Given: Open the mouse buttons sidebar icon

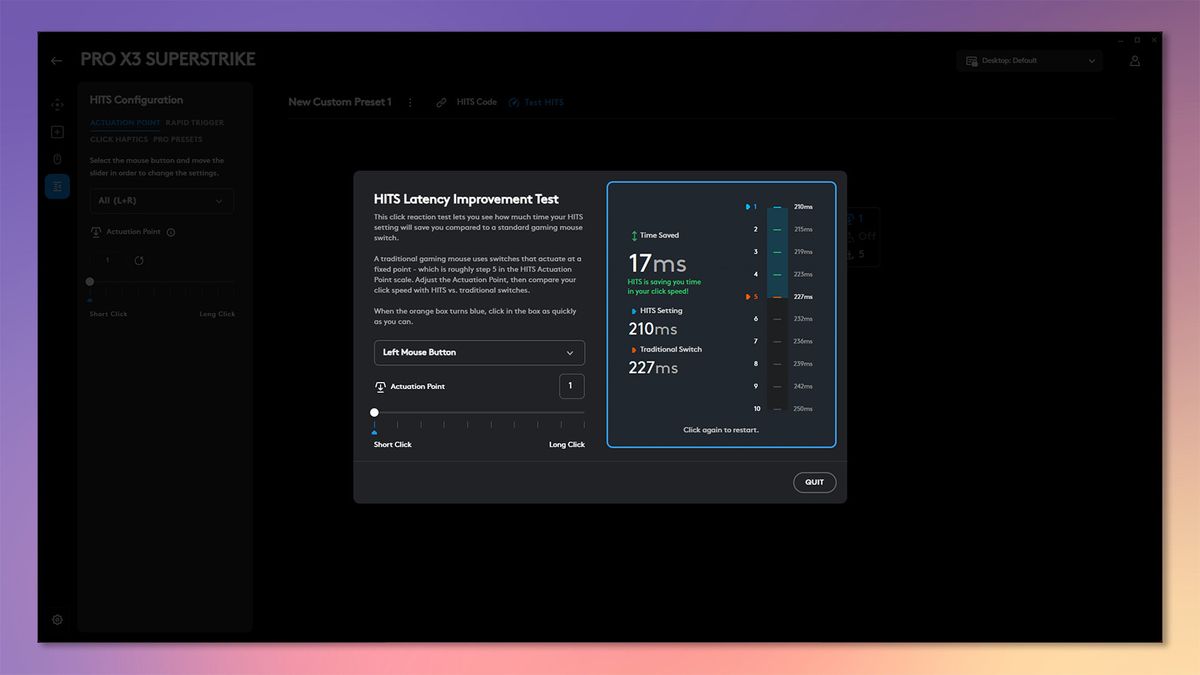Looking at the screenshot, I should click(57, 159).
